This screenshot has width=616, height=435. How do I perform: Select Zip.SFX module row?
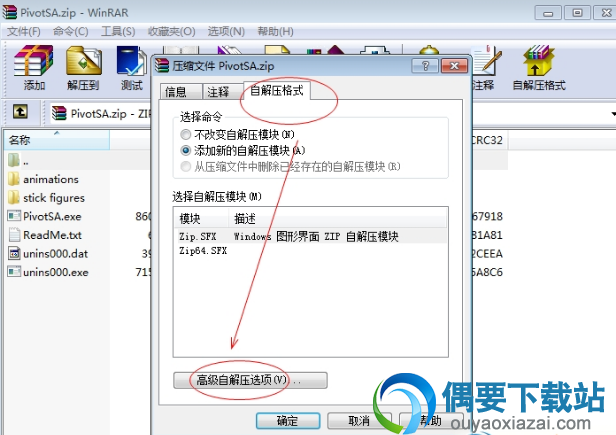pyautogui.click(x=310, y=236)
